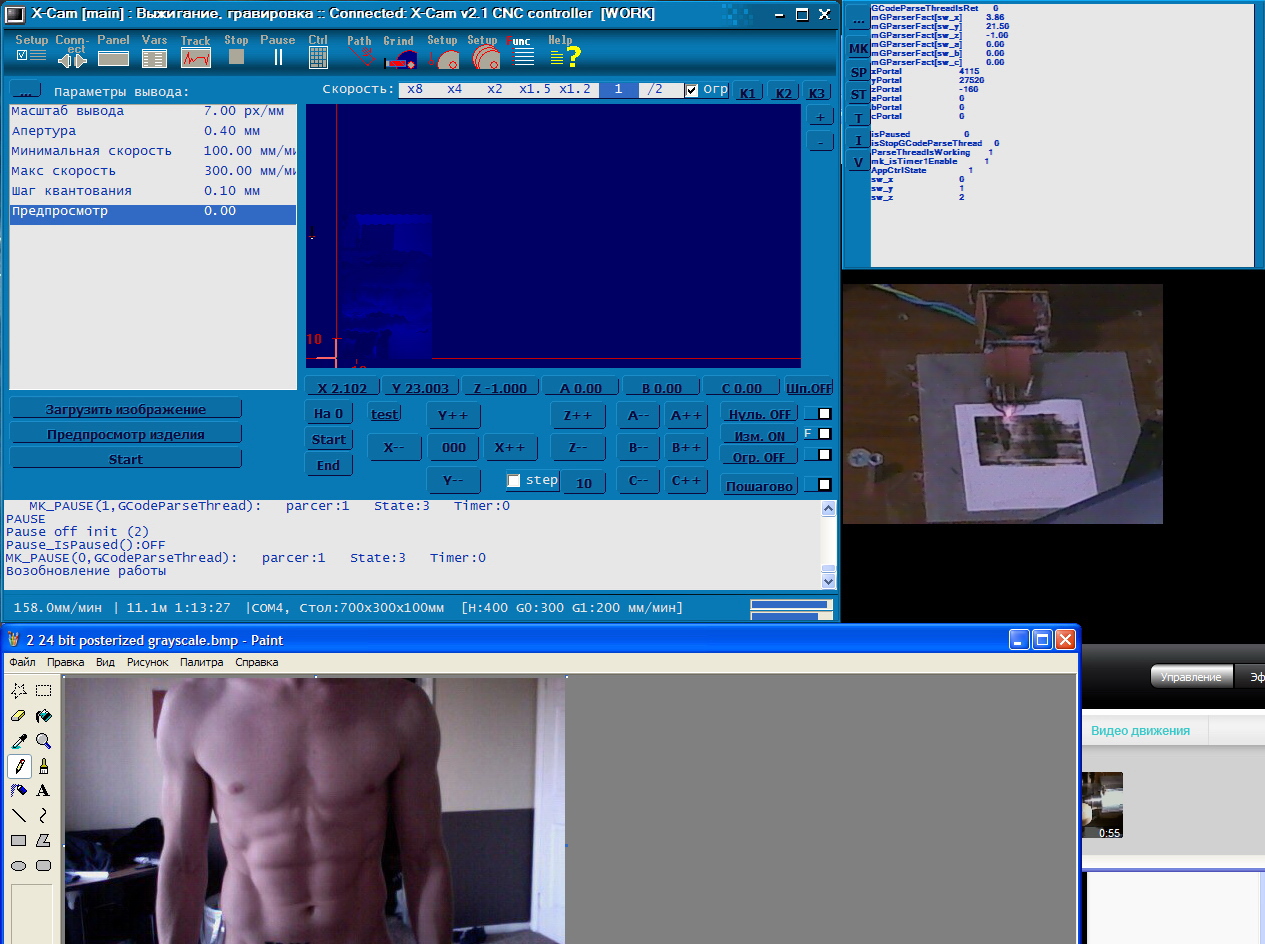Switch to the Управление tab
The height and width of the screenshot is (944, 1265).
[1191, 677]
